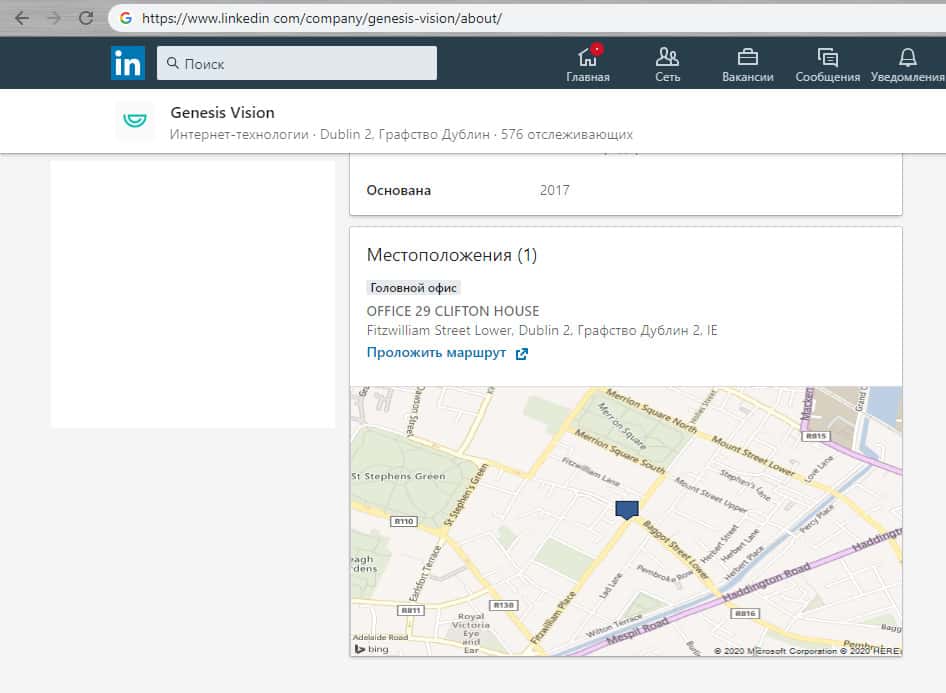The height and width of the screenshot is (693, 946).
Task: Click the Genesis Vision company logo
Action: (x=134, y=120)
